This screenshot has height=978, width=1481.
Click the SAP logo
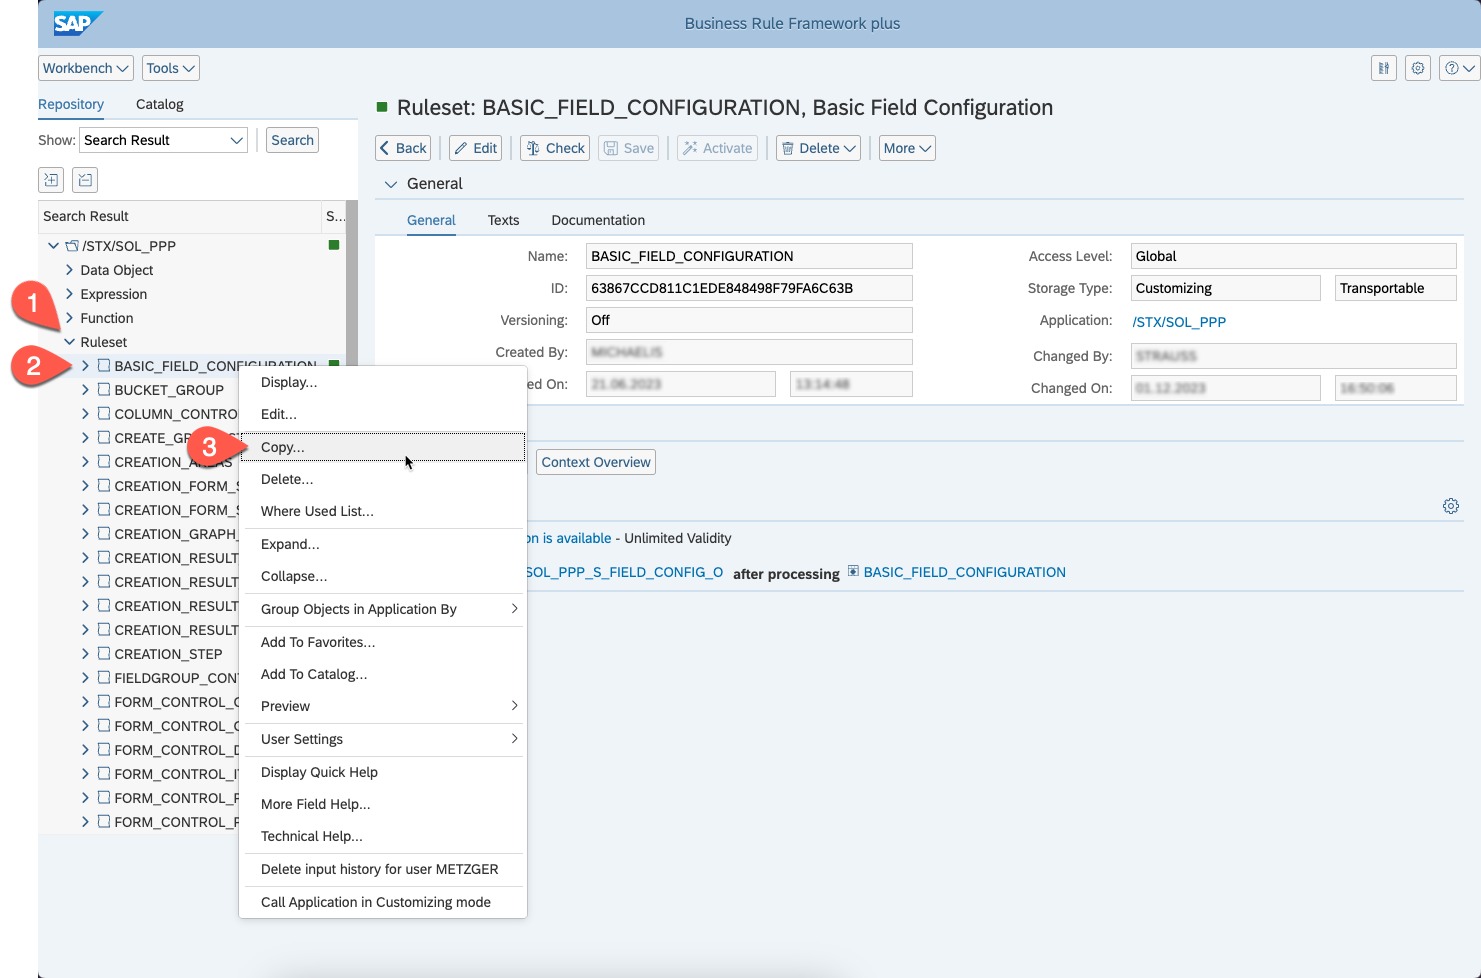[73, 23]
